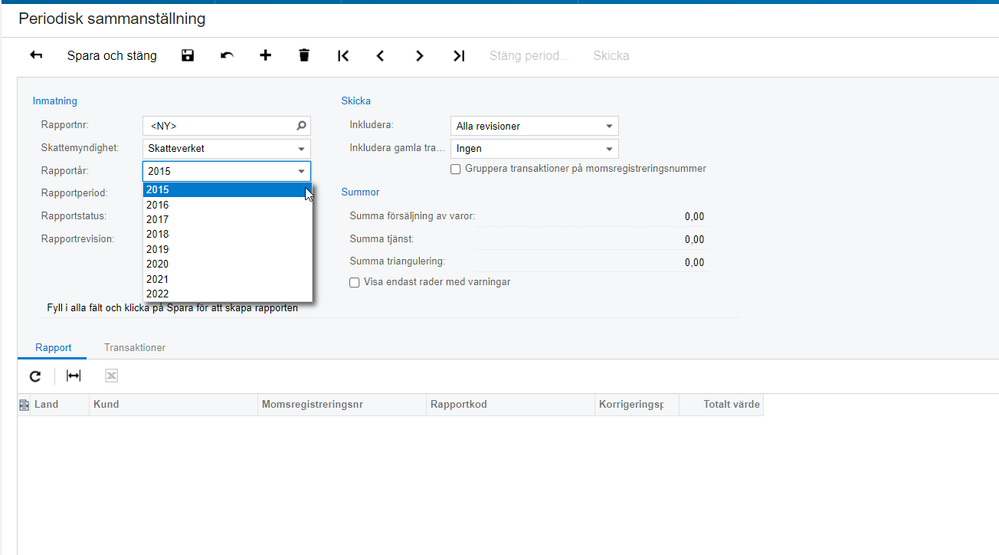Open the Skattemyndighet dropdown

(x=301, y=148)
